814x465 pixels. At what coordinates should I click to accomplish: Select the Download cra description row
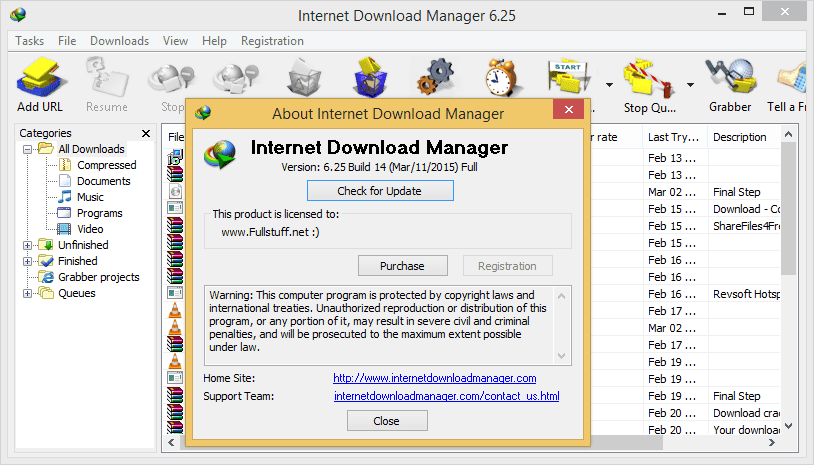[x=746, y=413]
